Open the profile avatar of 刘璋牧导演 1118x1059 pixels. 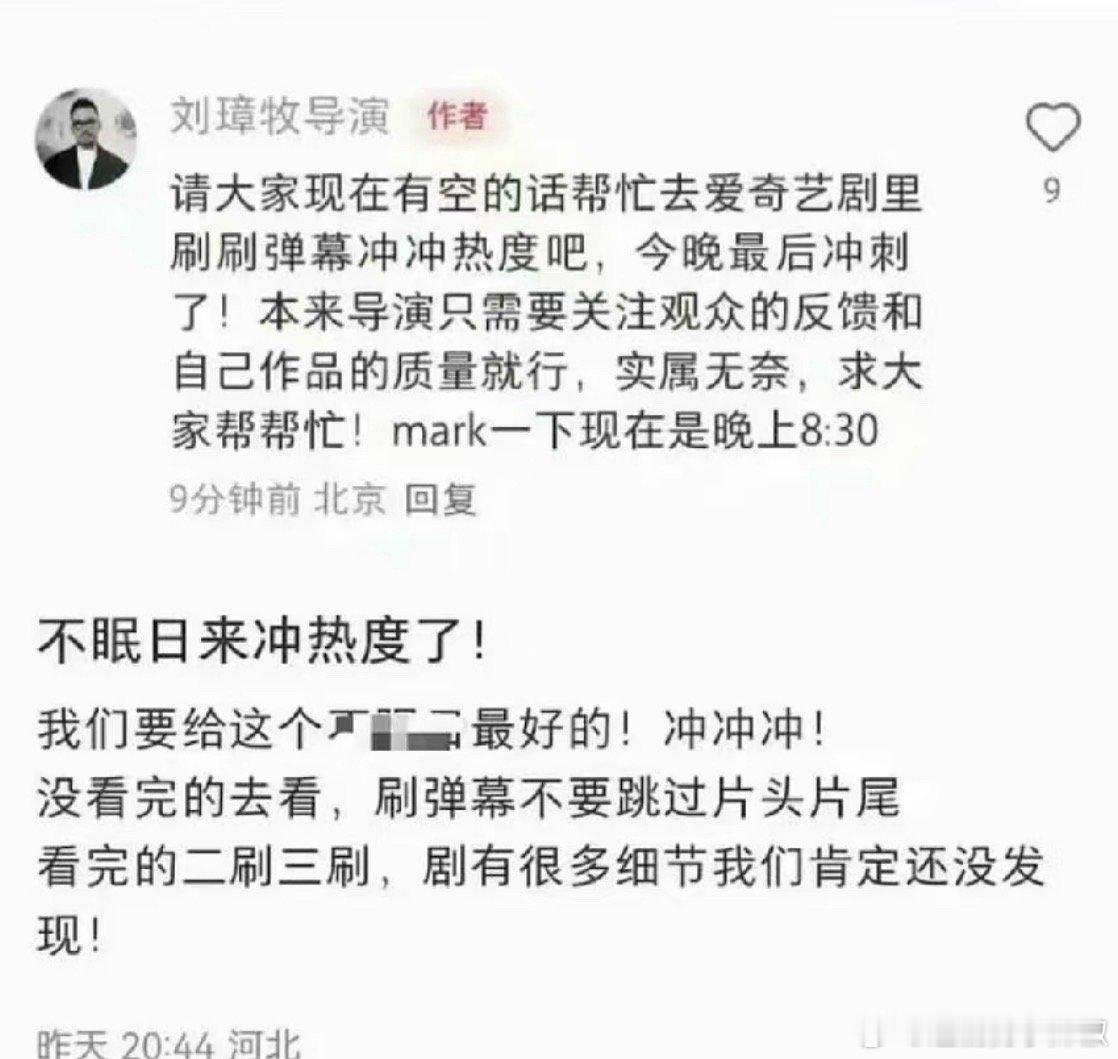tap(86, 139)
